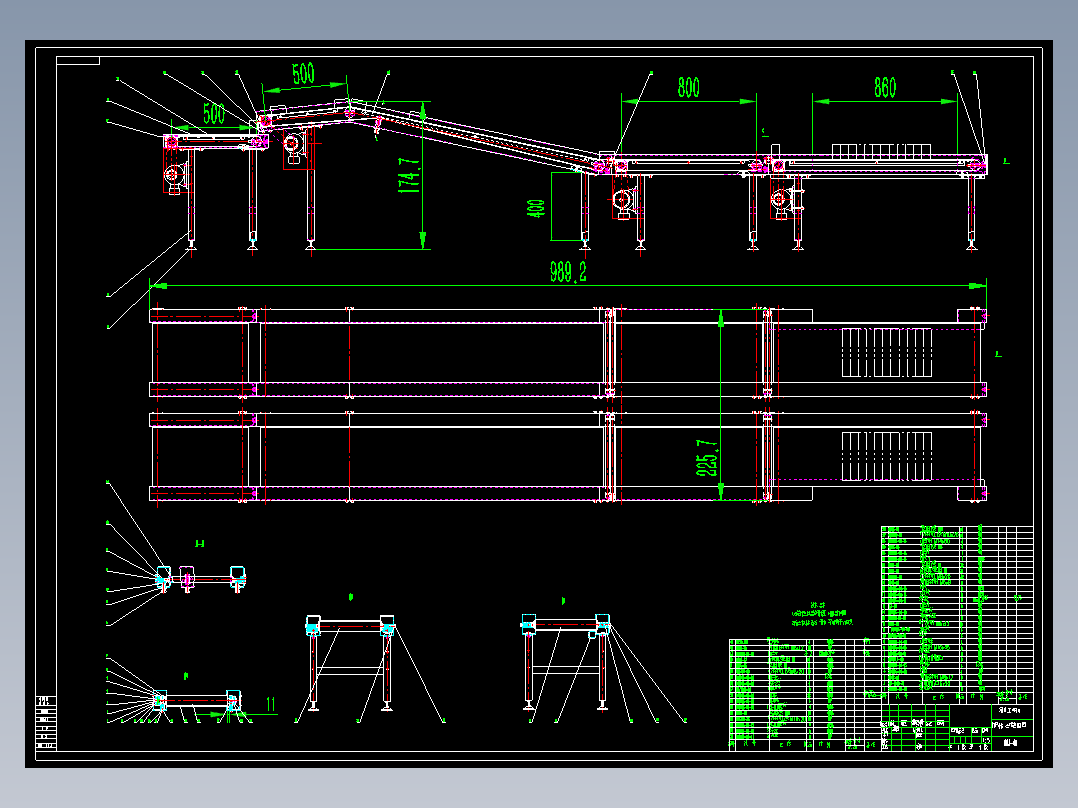Pick the 500 dimension over the left conveyor

[x=214, y=113]
